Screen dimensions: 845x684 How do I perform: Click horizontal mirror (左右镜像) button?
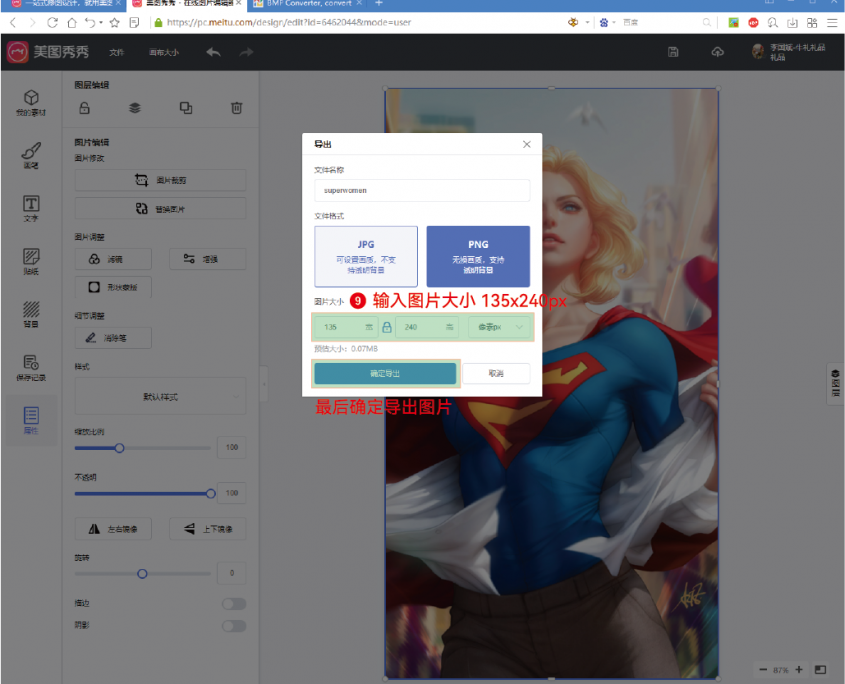[x=113, y=529]
